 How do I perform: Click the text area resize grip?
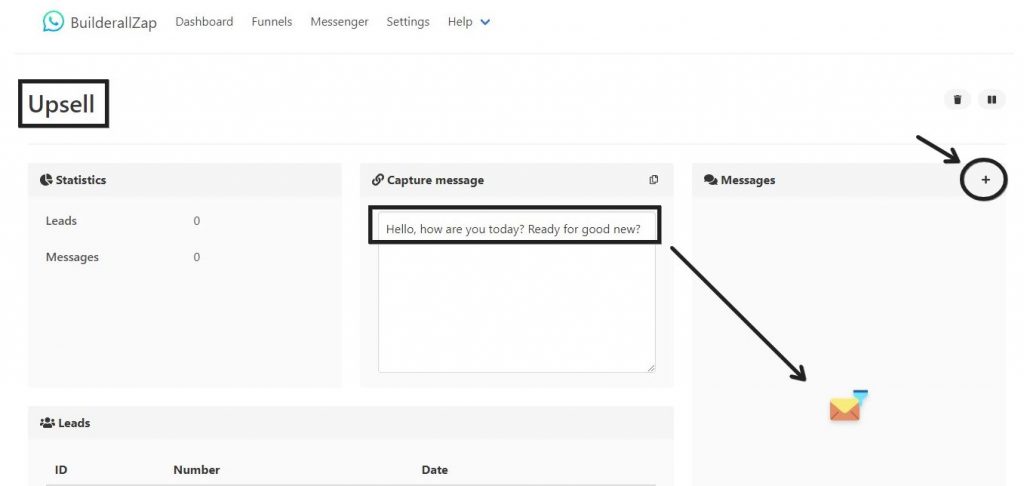tap(650, 368)
